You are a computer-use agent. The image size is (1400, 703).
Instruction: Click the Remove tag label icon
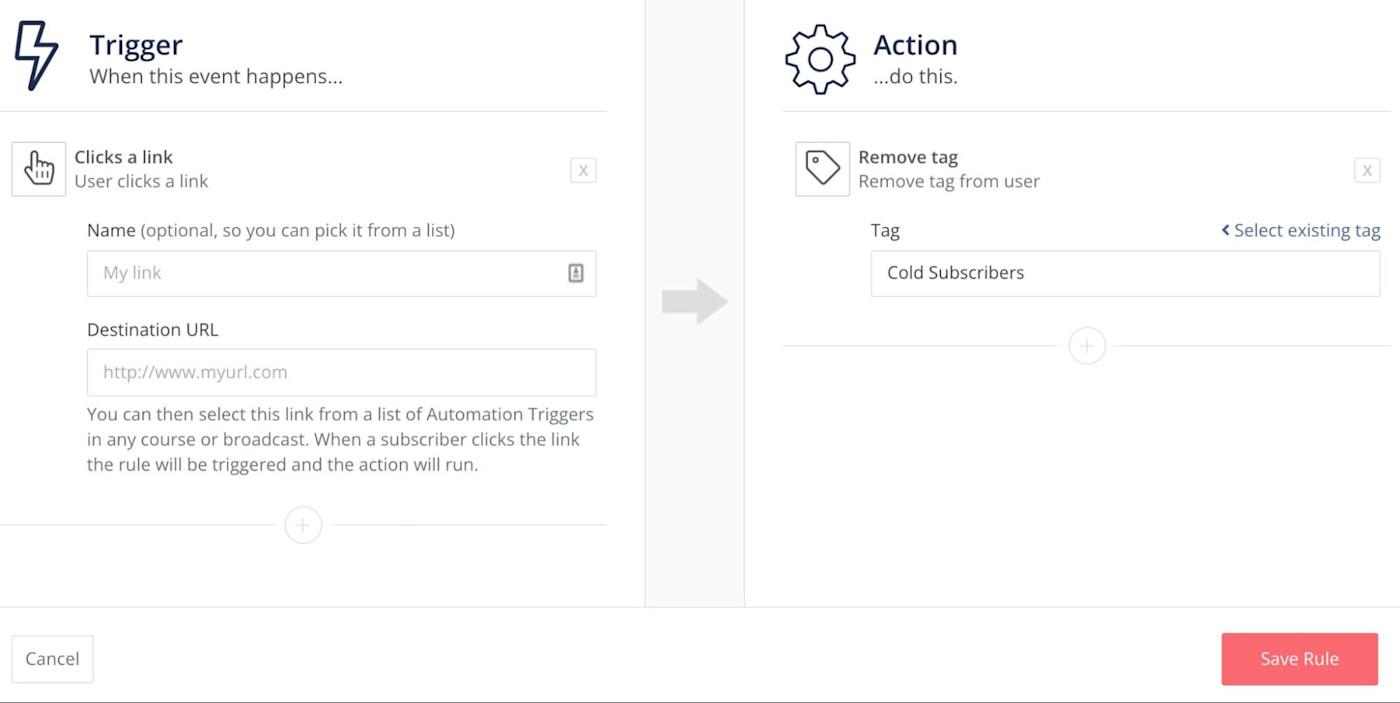point(822,169)
